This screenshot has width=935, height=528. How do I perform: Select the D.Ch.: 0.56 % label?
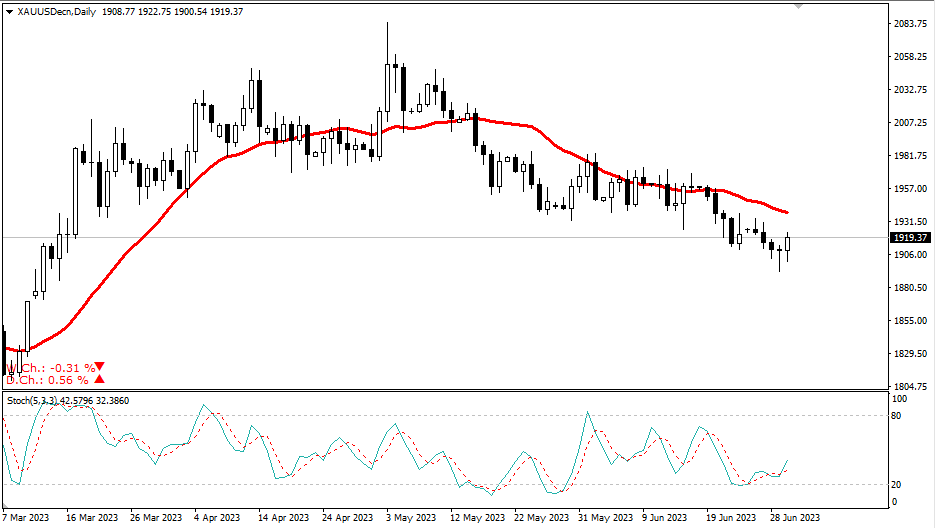[x=47, y=379]
